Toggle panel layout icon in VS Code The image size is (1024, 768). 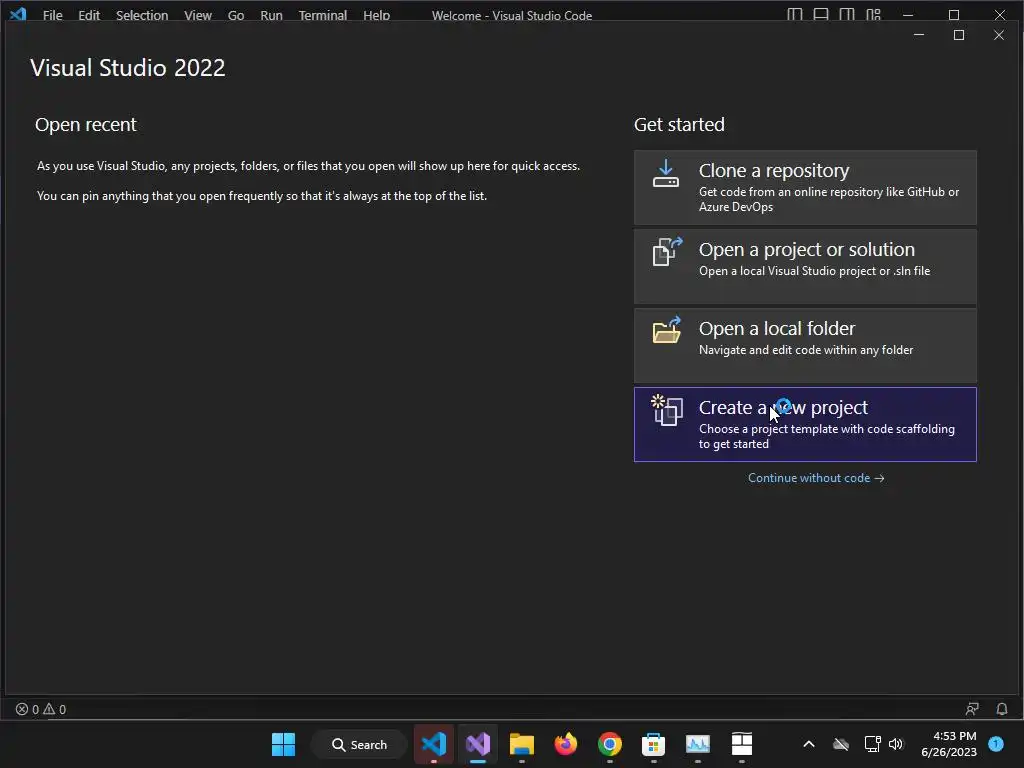tap(821, 14)
